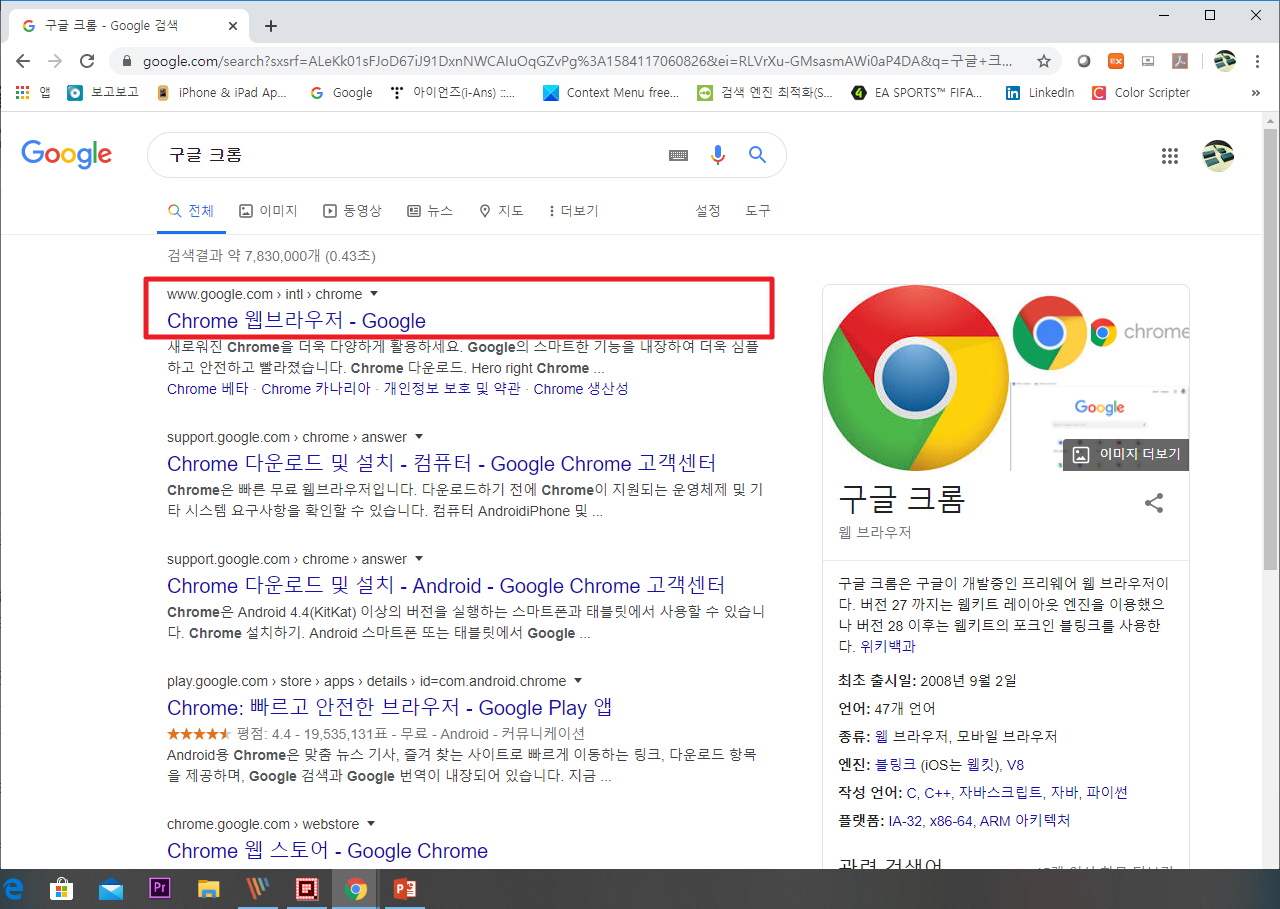Reload the current page
This screenshot has height=909, width=1280.
click(x=87, y=61)
